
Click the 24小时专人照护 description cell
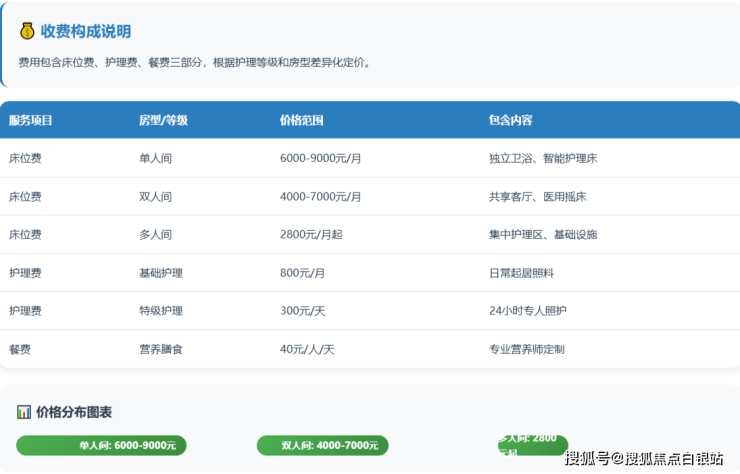point(528,311)
